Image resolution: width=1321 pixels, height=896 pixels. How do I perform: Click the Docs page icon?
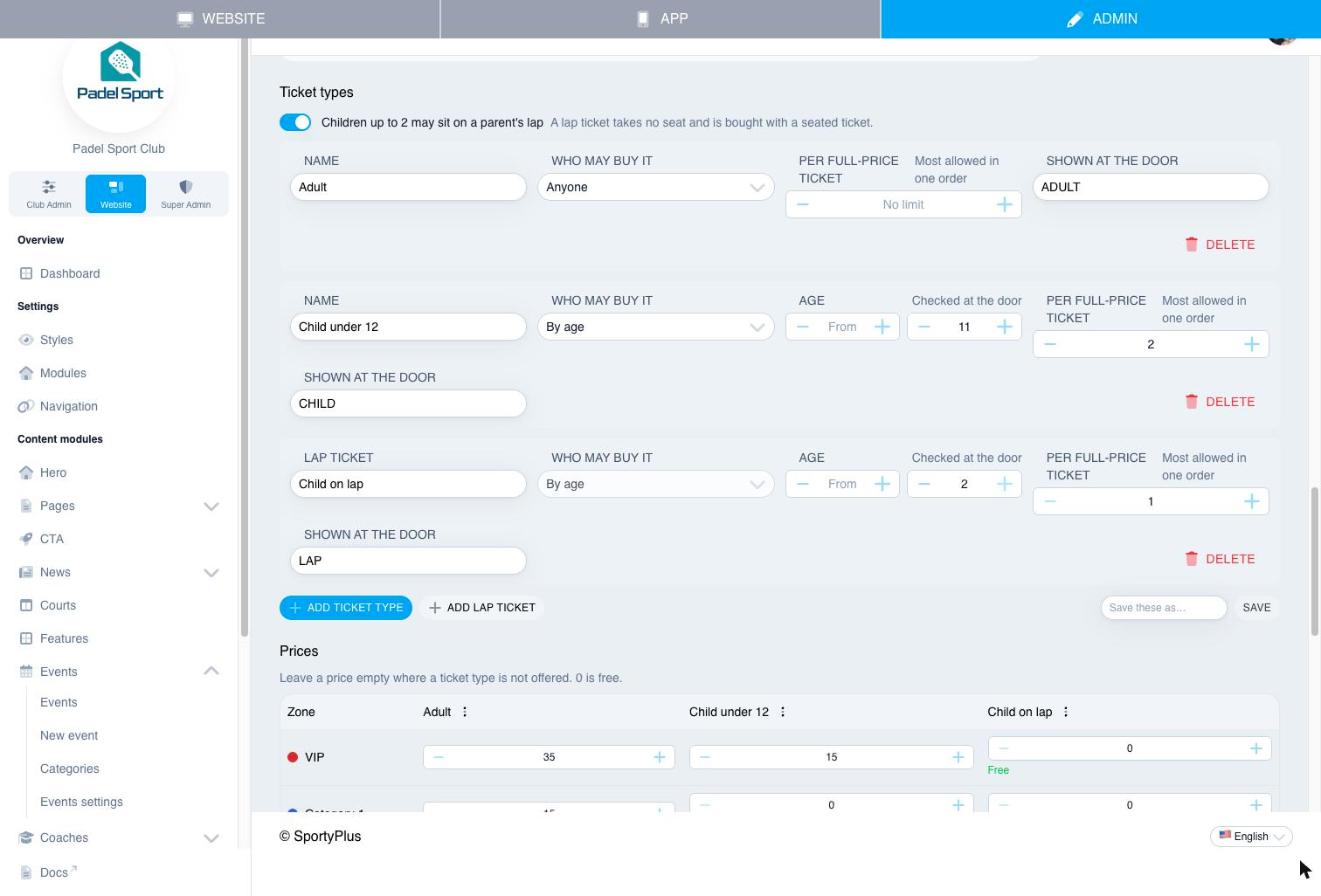(26, 873)
